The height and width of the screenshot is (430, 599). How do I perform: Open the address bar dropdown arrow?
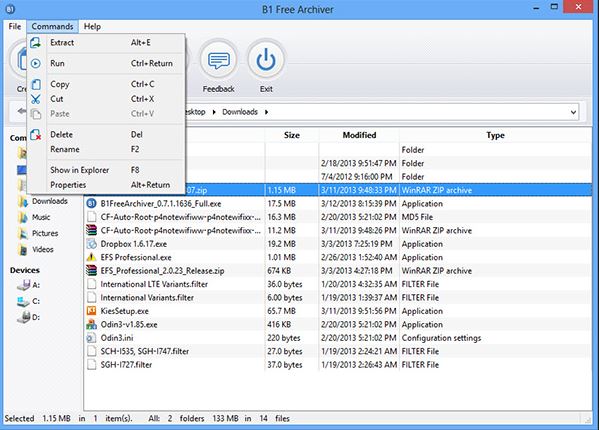[573, 112]
